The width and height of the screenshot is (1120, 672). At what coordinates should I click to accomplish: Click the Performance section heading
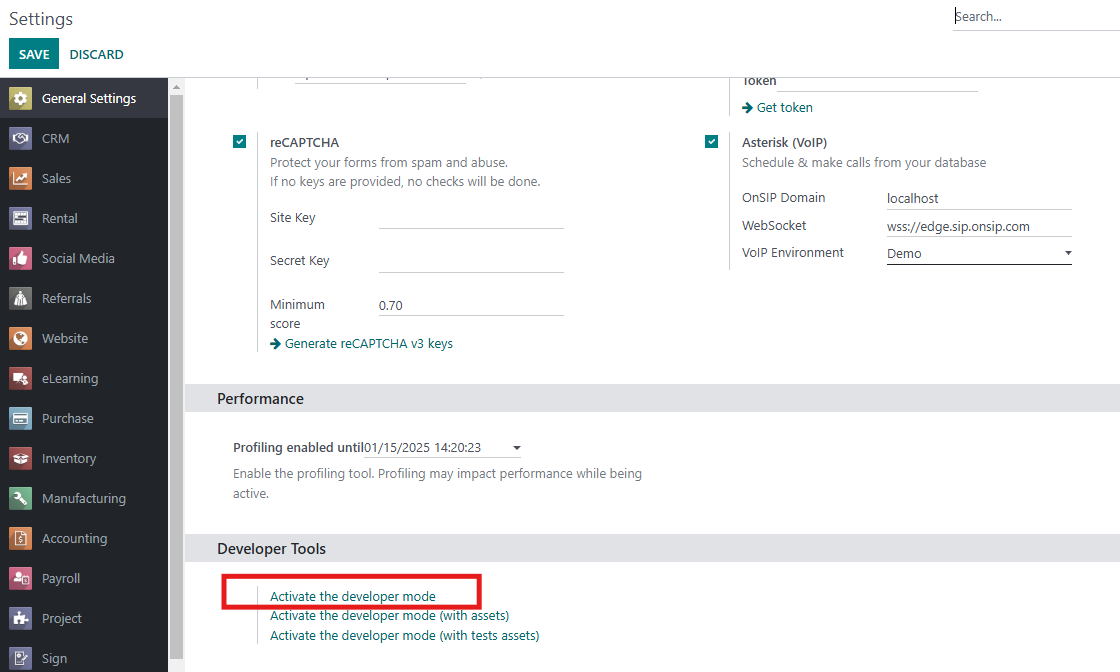pos(260,398)
